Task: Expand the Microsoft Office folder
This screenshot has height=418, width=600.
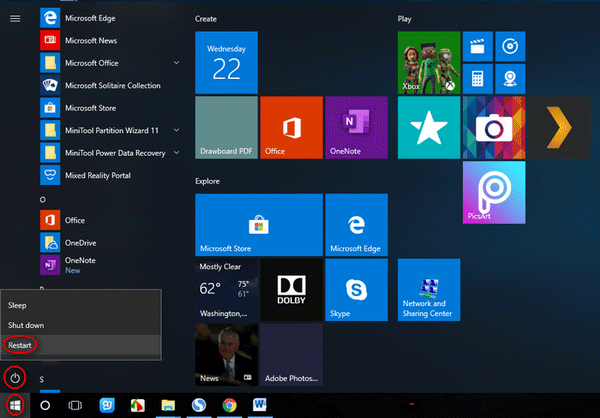Action: point(176,63)
